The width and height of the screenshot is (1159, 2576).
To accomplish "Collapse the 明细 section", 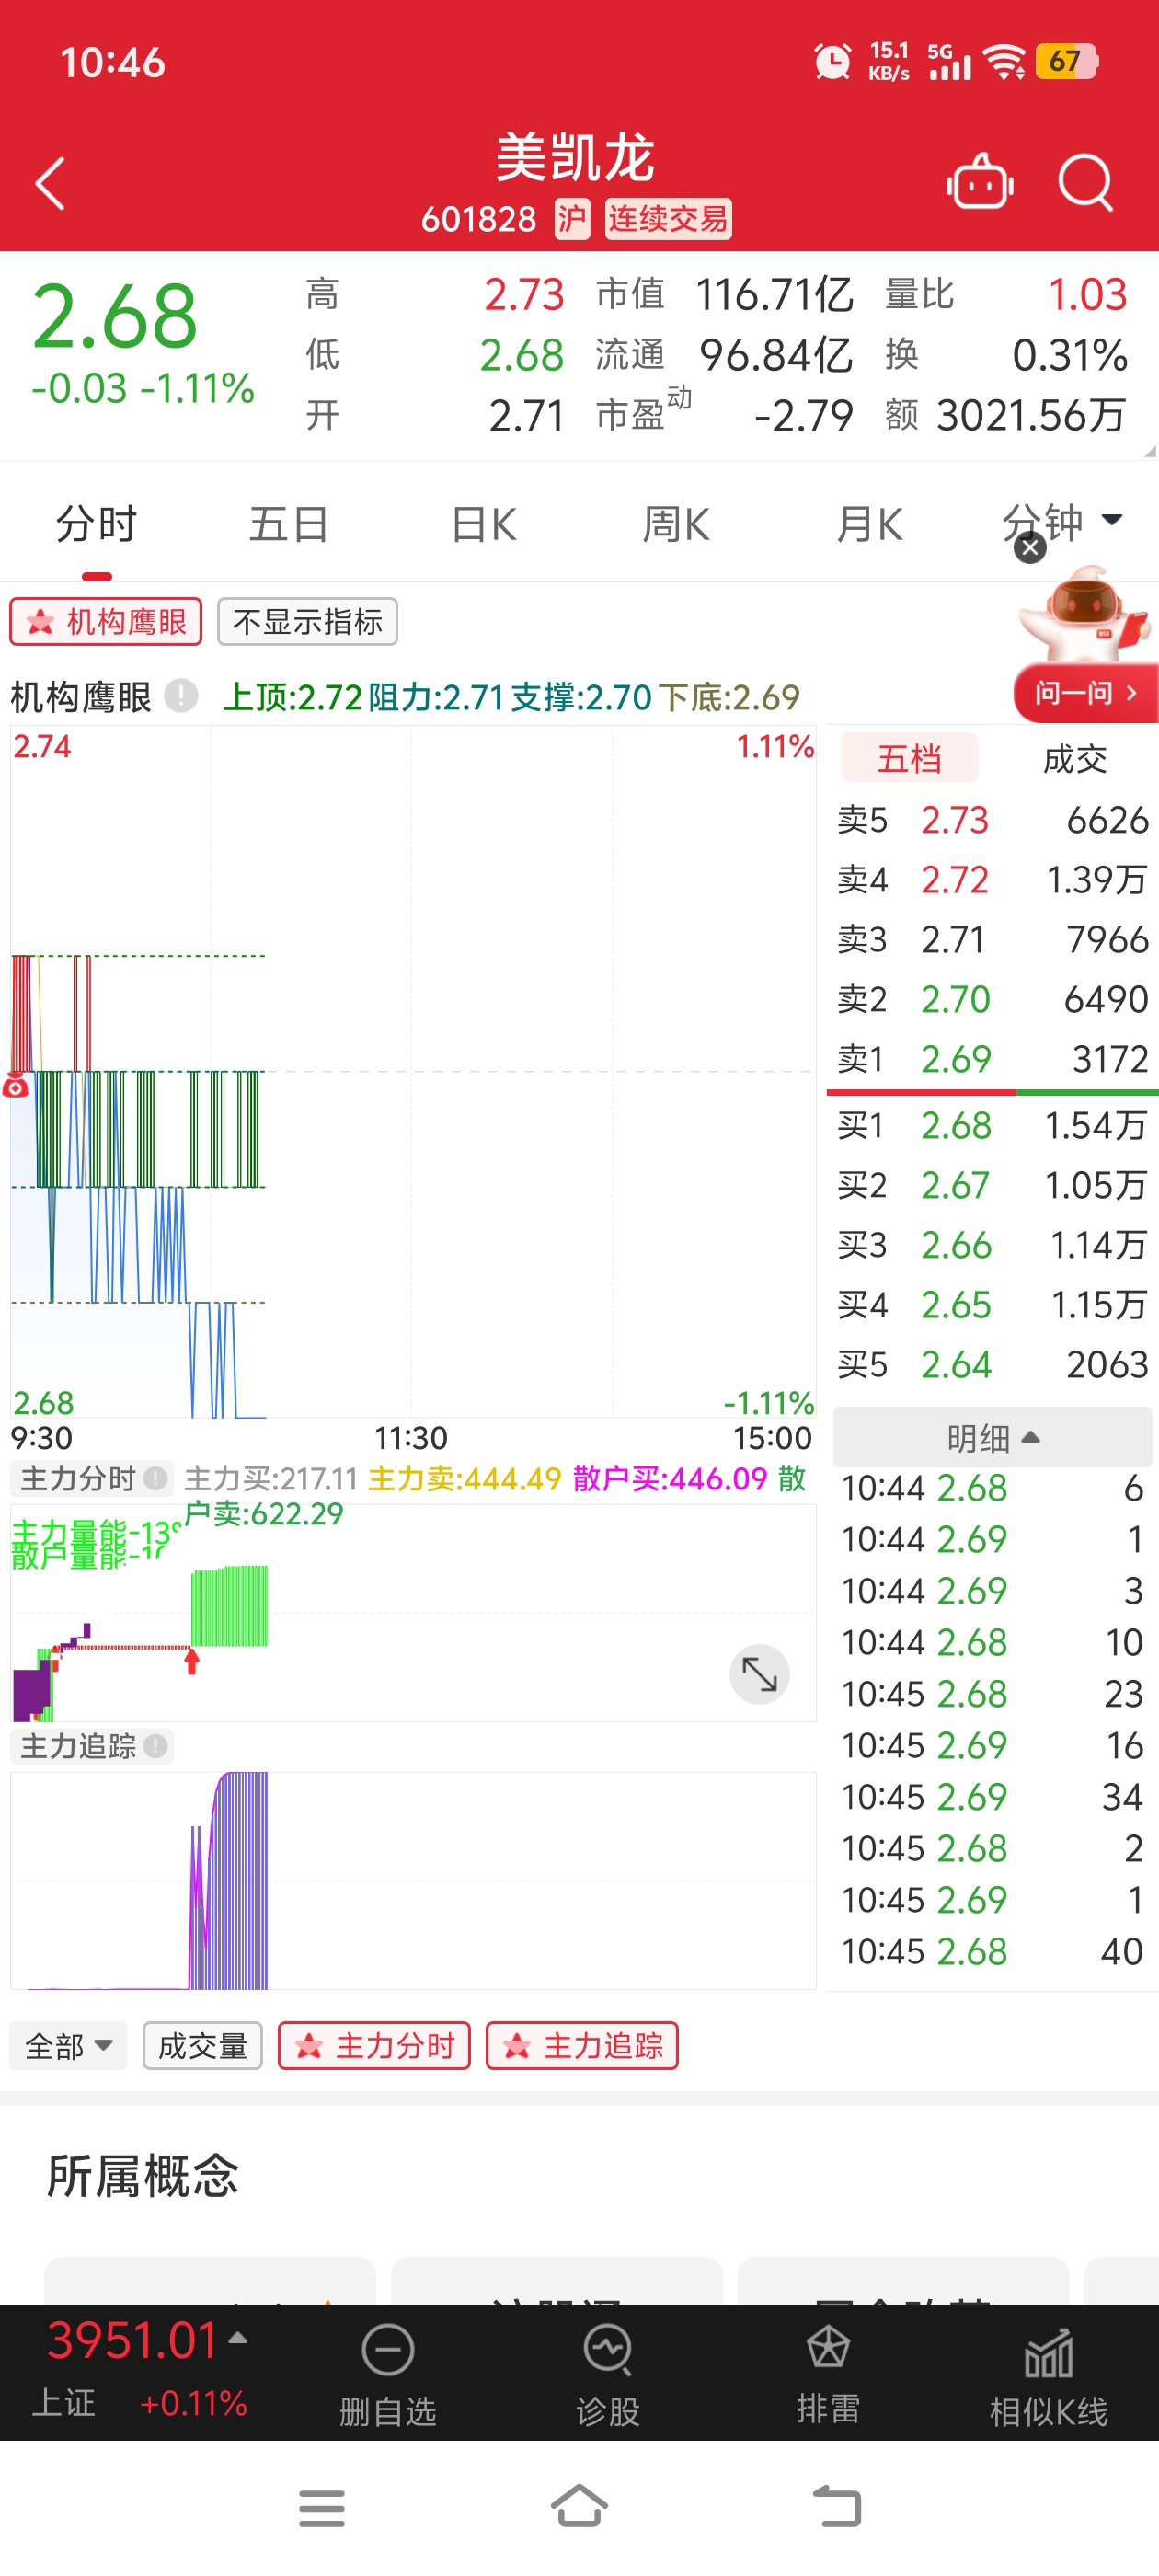I will pos(992,1438).
